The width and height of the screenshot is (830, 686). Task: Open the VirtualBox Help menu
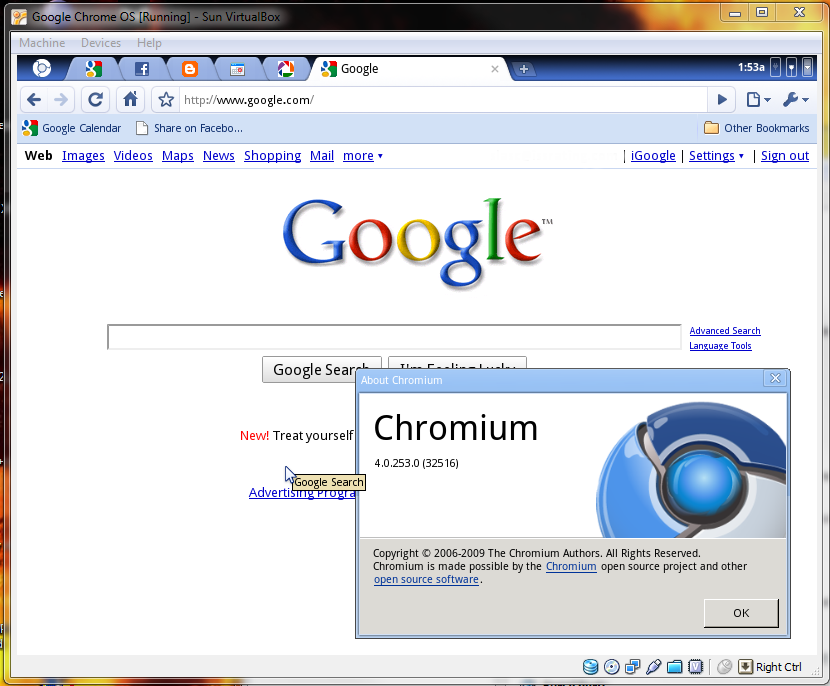149,43
